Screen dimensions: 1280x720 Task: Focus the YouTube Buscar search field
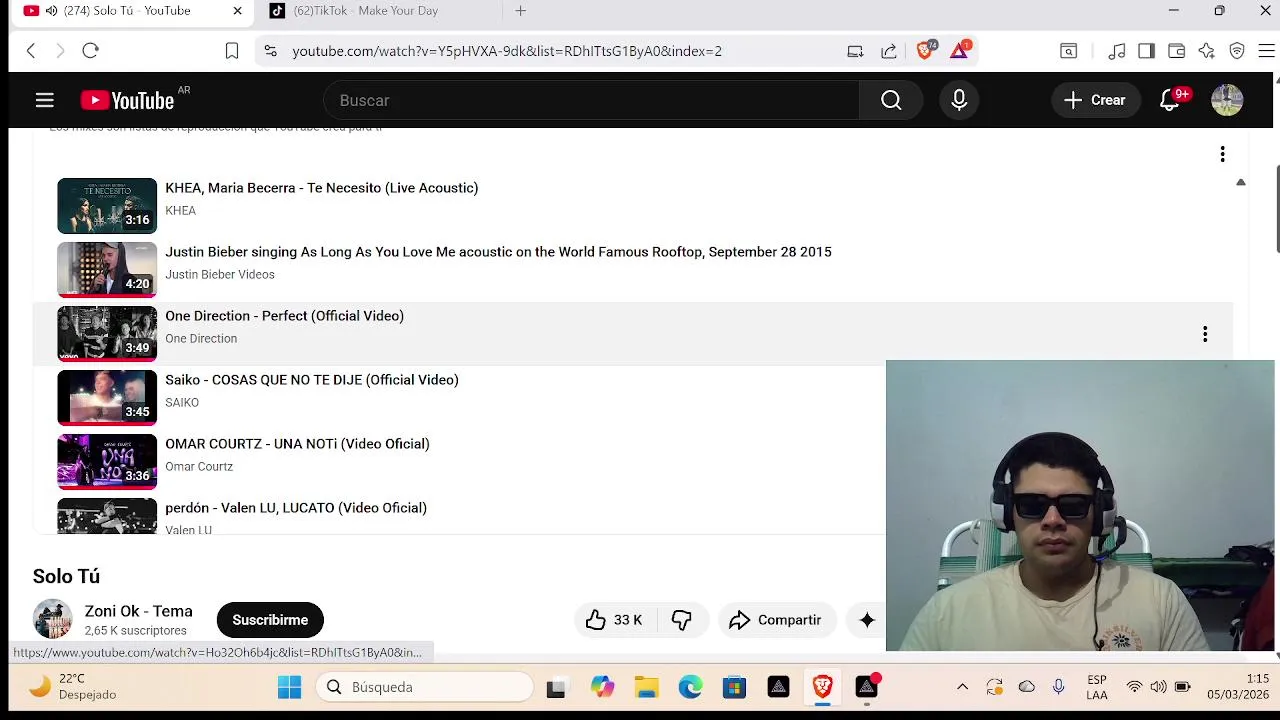click(x=592, y=100)
